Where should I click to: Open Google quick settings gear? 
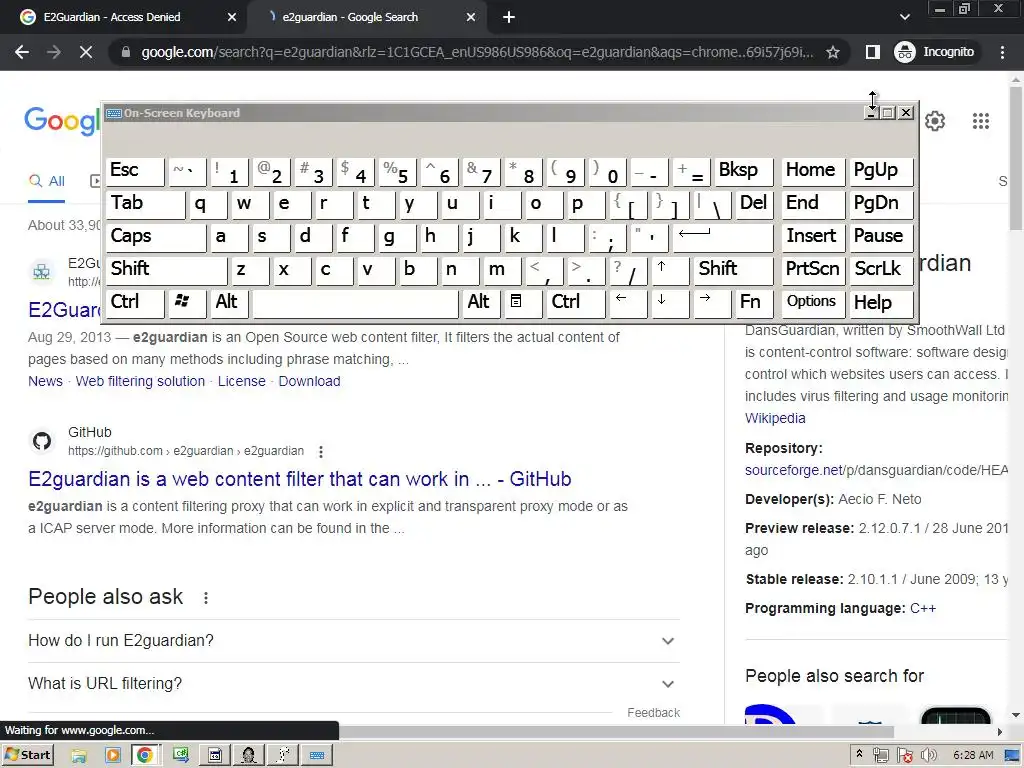(935, 121)
